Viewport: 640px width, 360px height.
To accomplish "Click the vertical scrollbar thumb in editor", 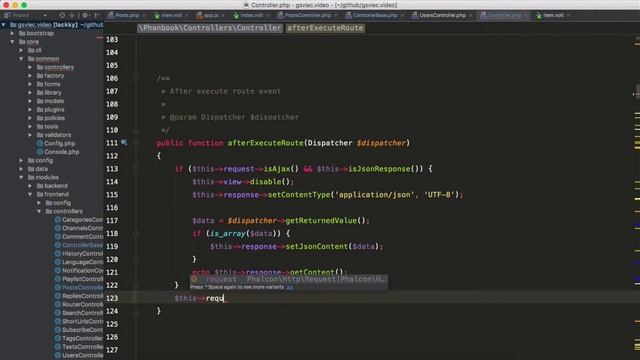I will point(638,92).
